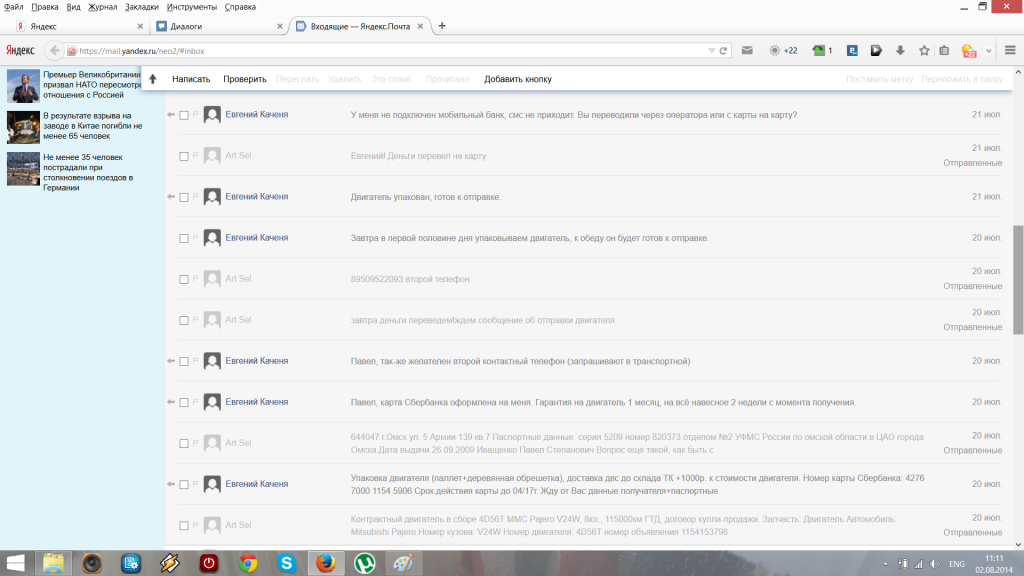Open the Закладки menu
Screen dimensions: 1024x576
tap(141, 7)
